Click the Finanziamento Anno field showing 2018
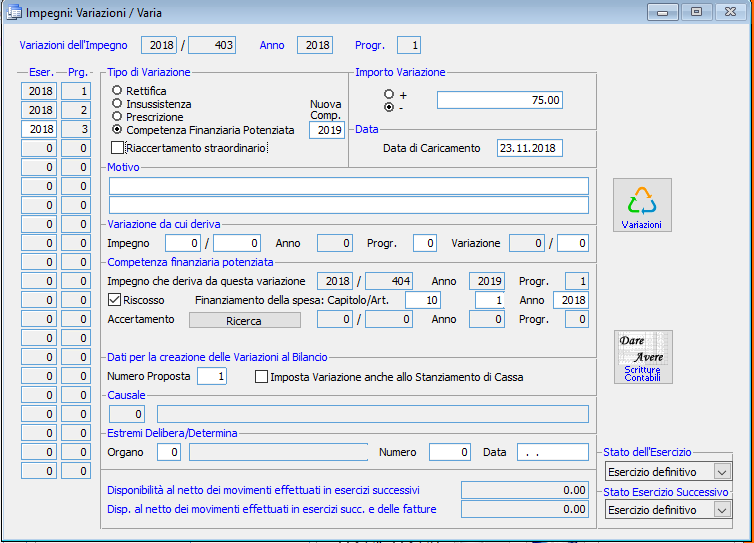754x543 pixels. pyautogui.click(x=571, y=300)
